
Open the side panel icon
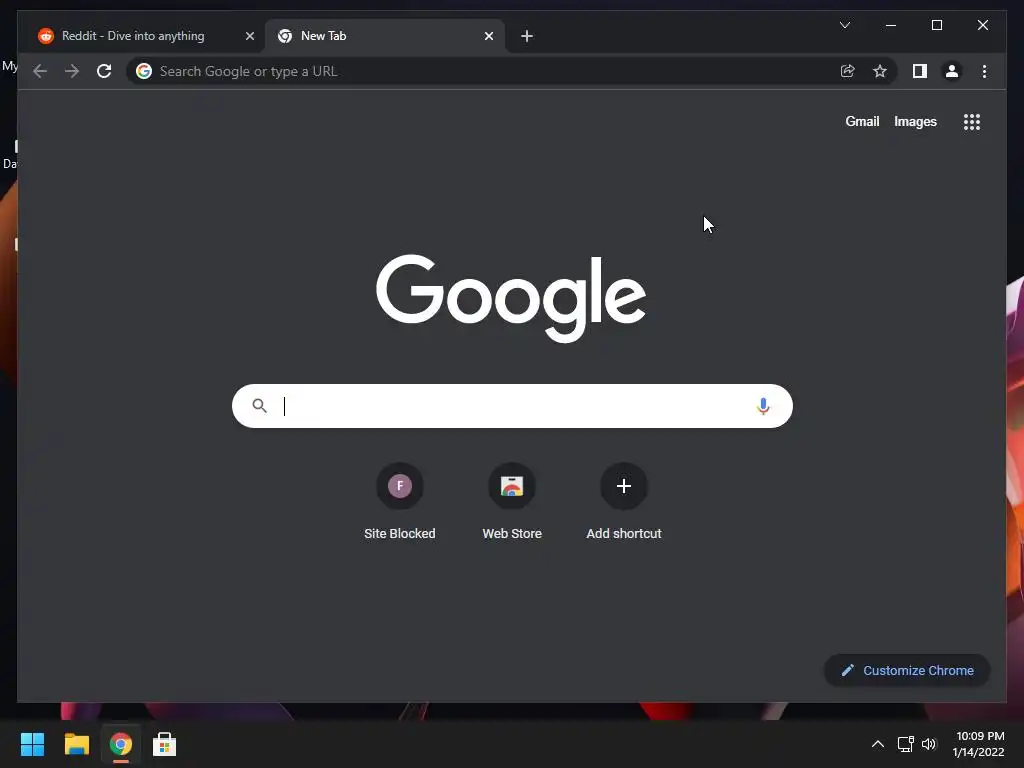click(x=920, y=71)
